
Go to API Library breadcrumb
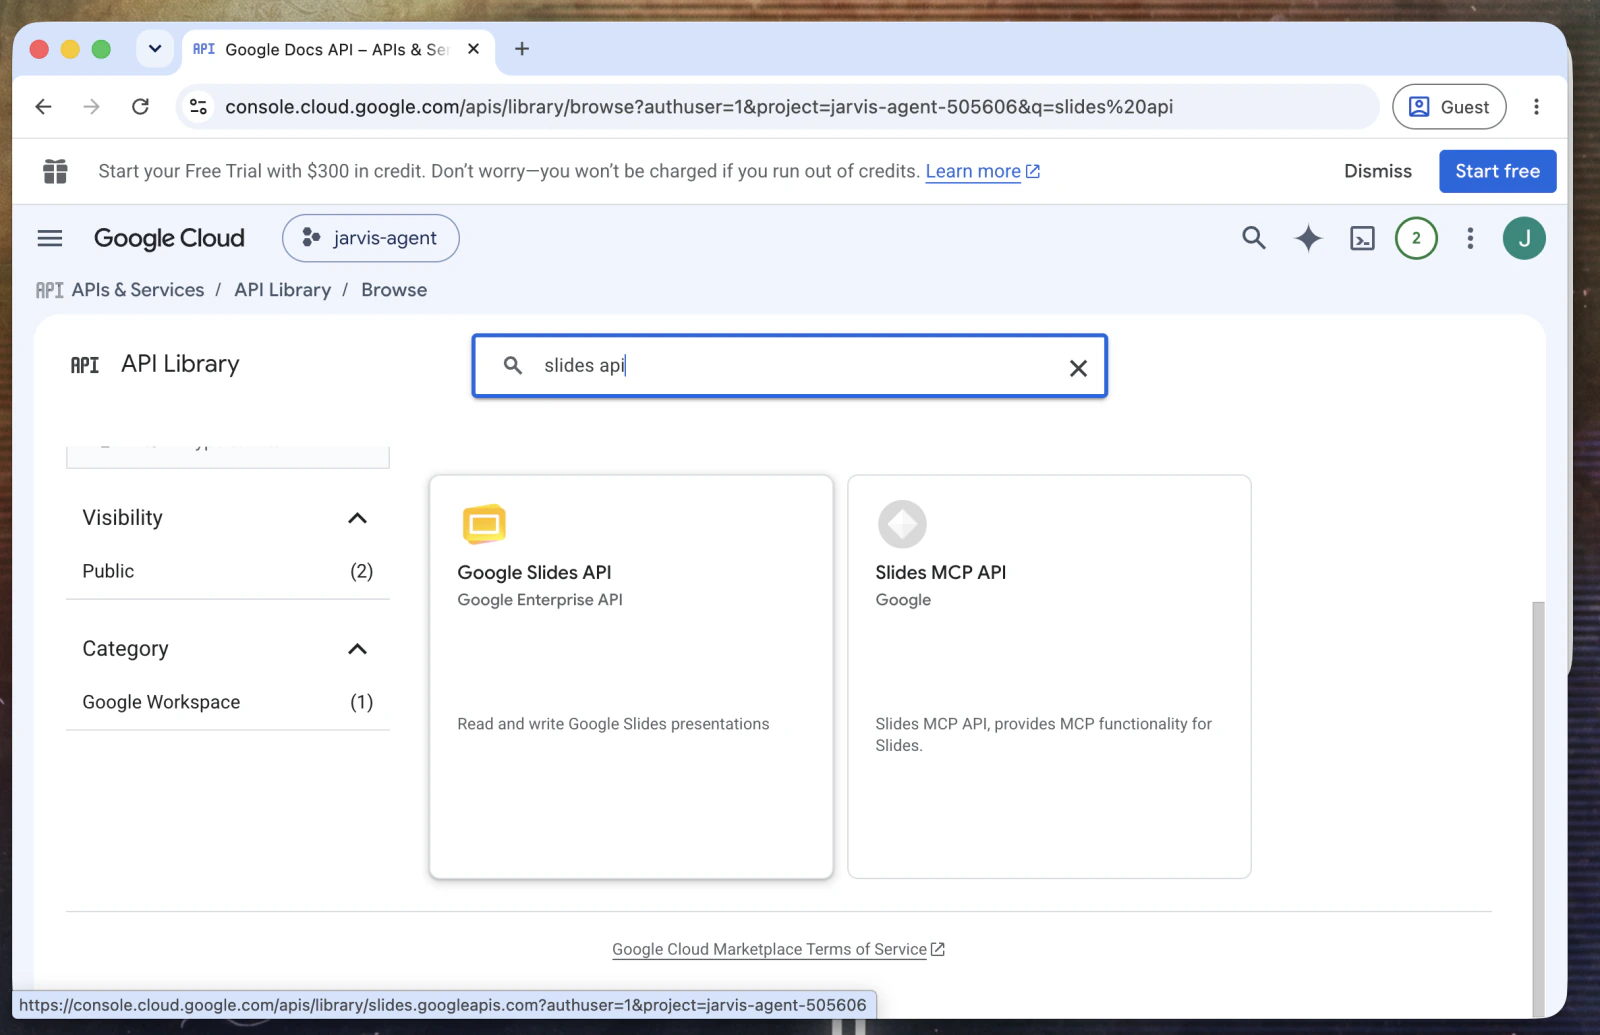[283, 290]
